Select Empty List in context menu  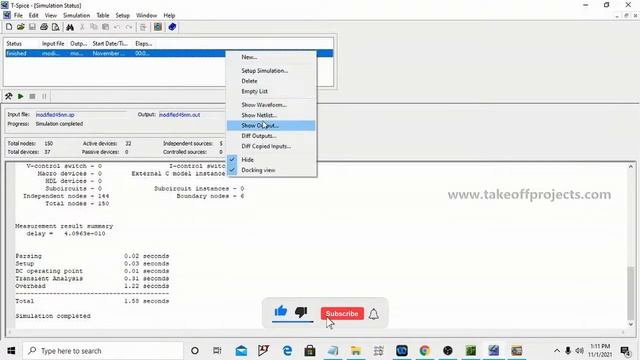[271, 91]
